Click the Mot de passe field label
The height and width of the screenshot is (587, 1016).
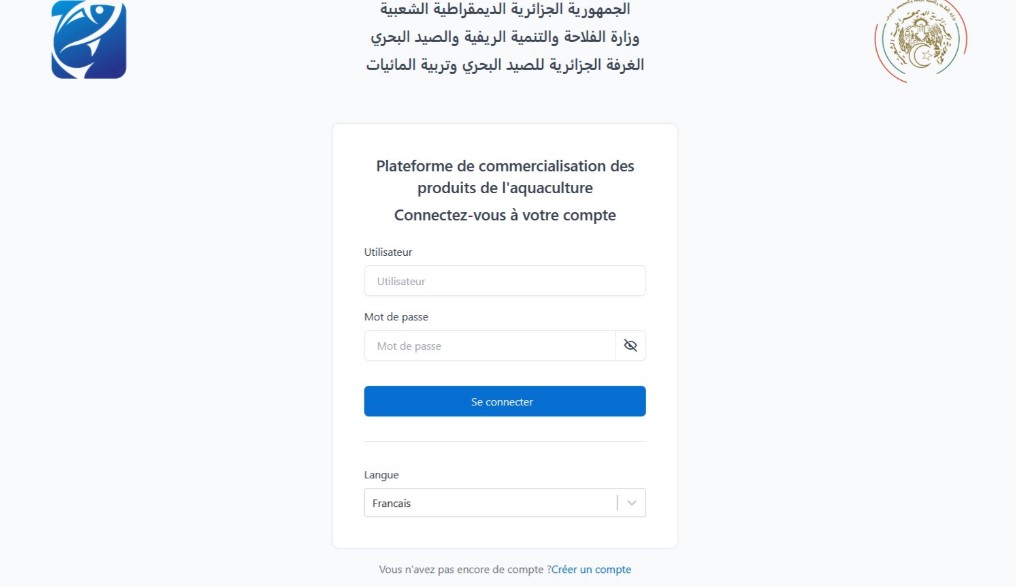(x=396, y=317)
